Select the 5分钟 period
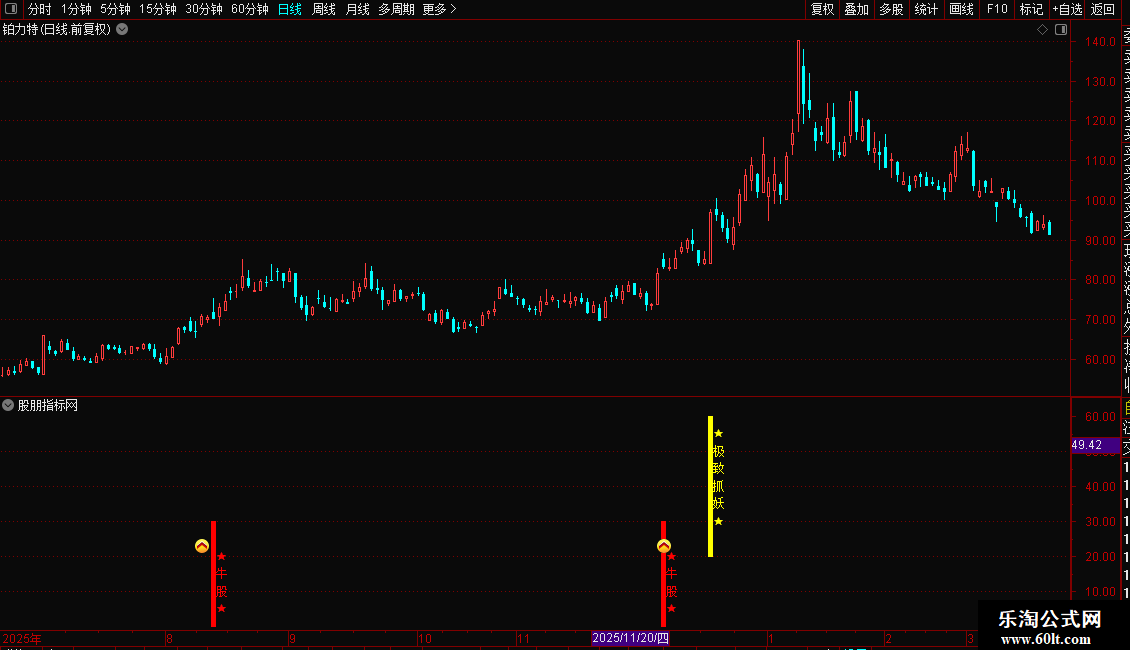The image size is (1130, 650). point(115,9)
